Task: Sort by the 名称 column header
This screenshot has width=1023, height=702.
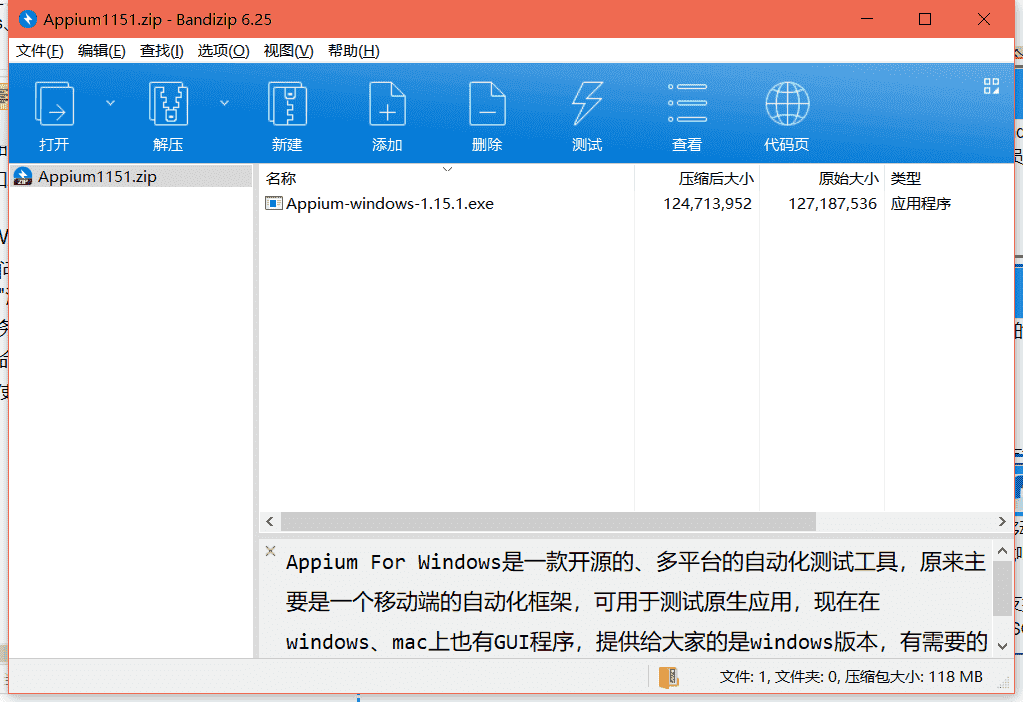Action: pyautogui.click(x=447, y=178)
